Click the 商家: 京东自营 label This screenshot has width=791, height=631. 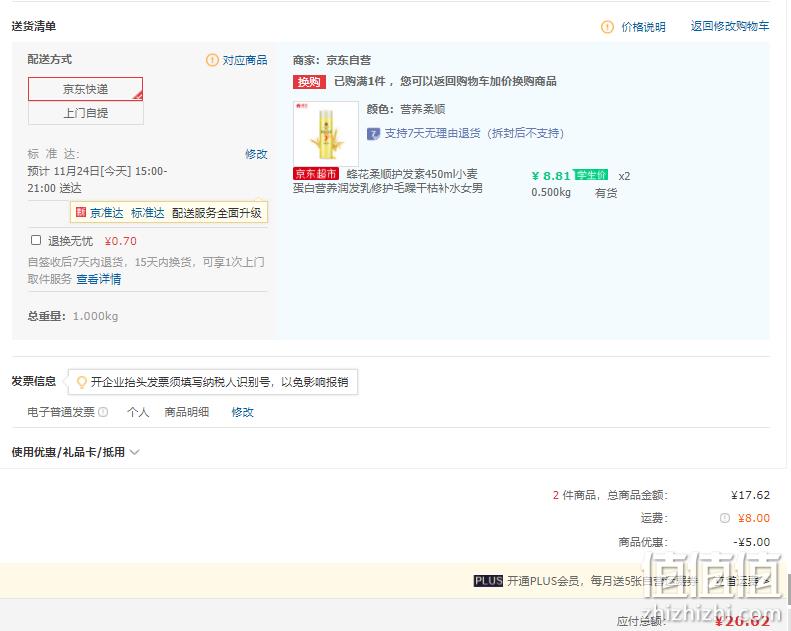click(332, 61)
